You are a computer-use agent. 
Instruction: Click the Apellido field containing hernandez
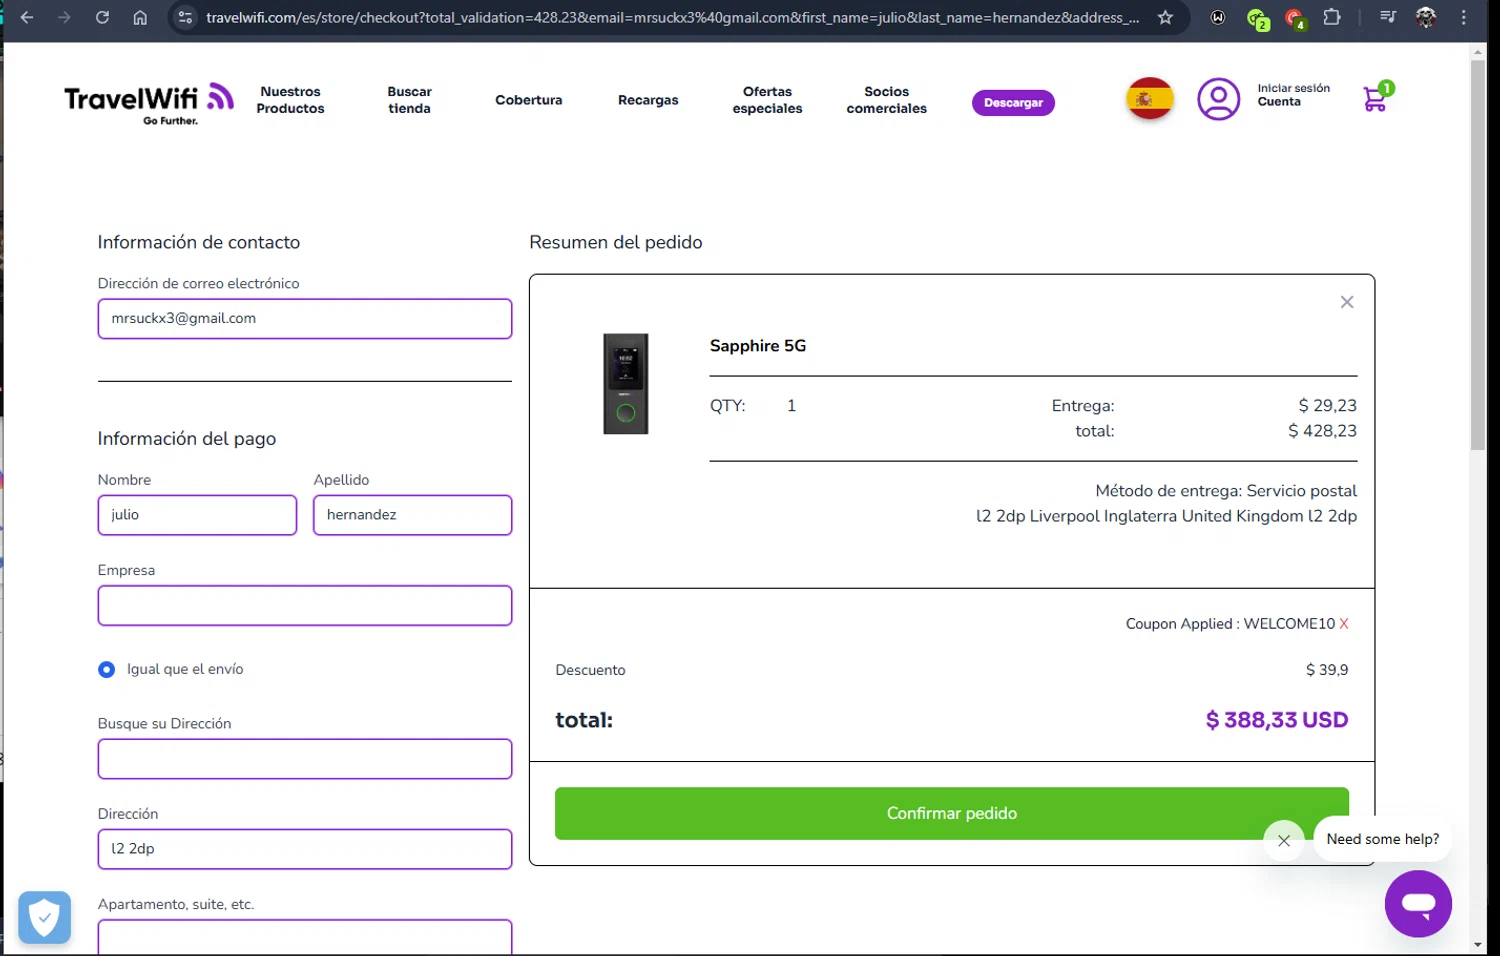click(x=412, y=515)
